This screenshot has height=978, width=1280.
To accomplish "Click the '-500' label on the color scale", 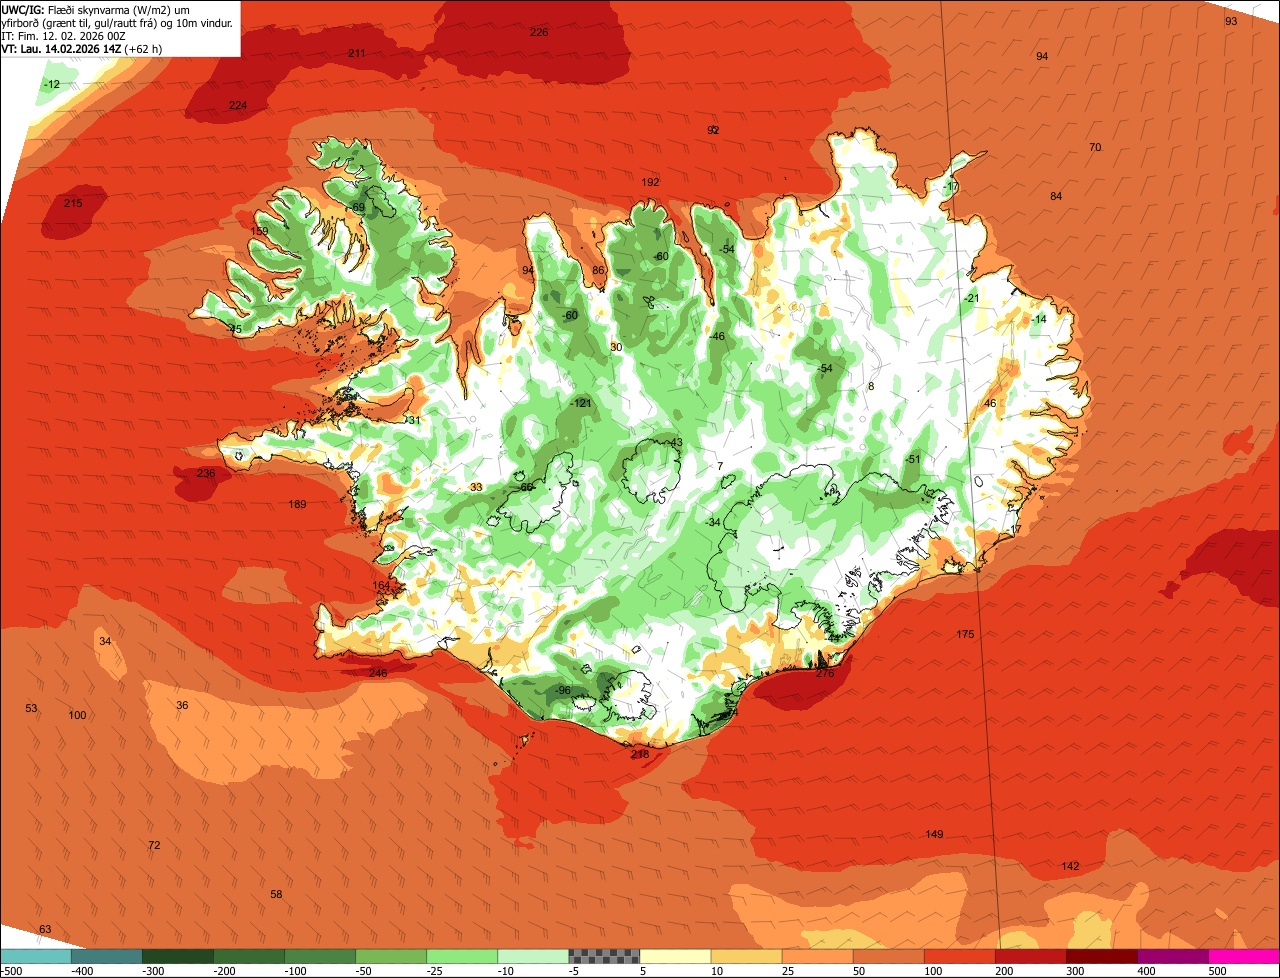I will [12, 971].
